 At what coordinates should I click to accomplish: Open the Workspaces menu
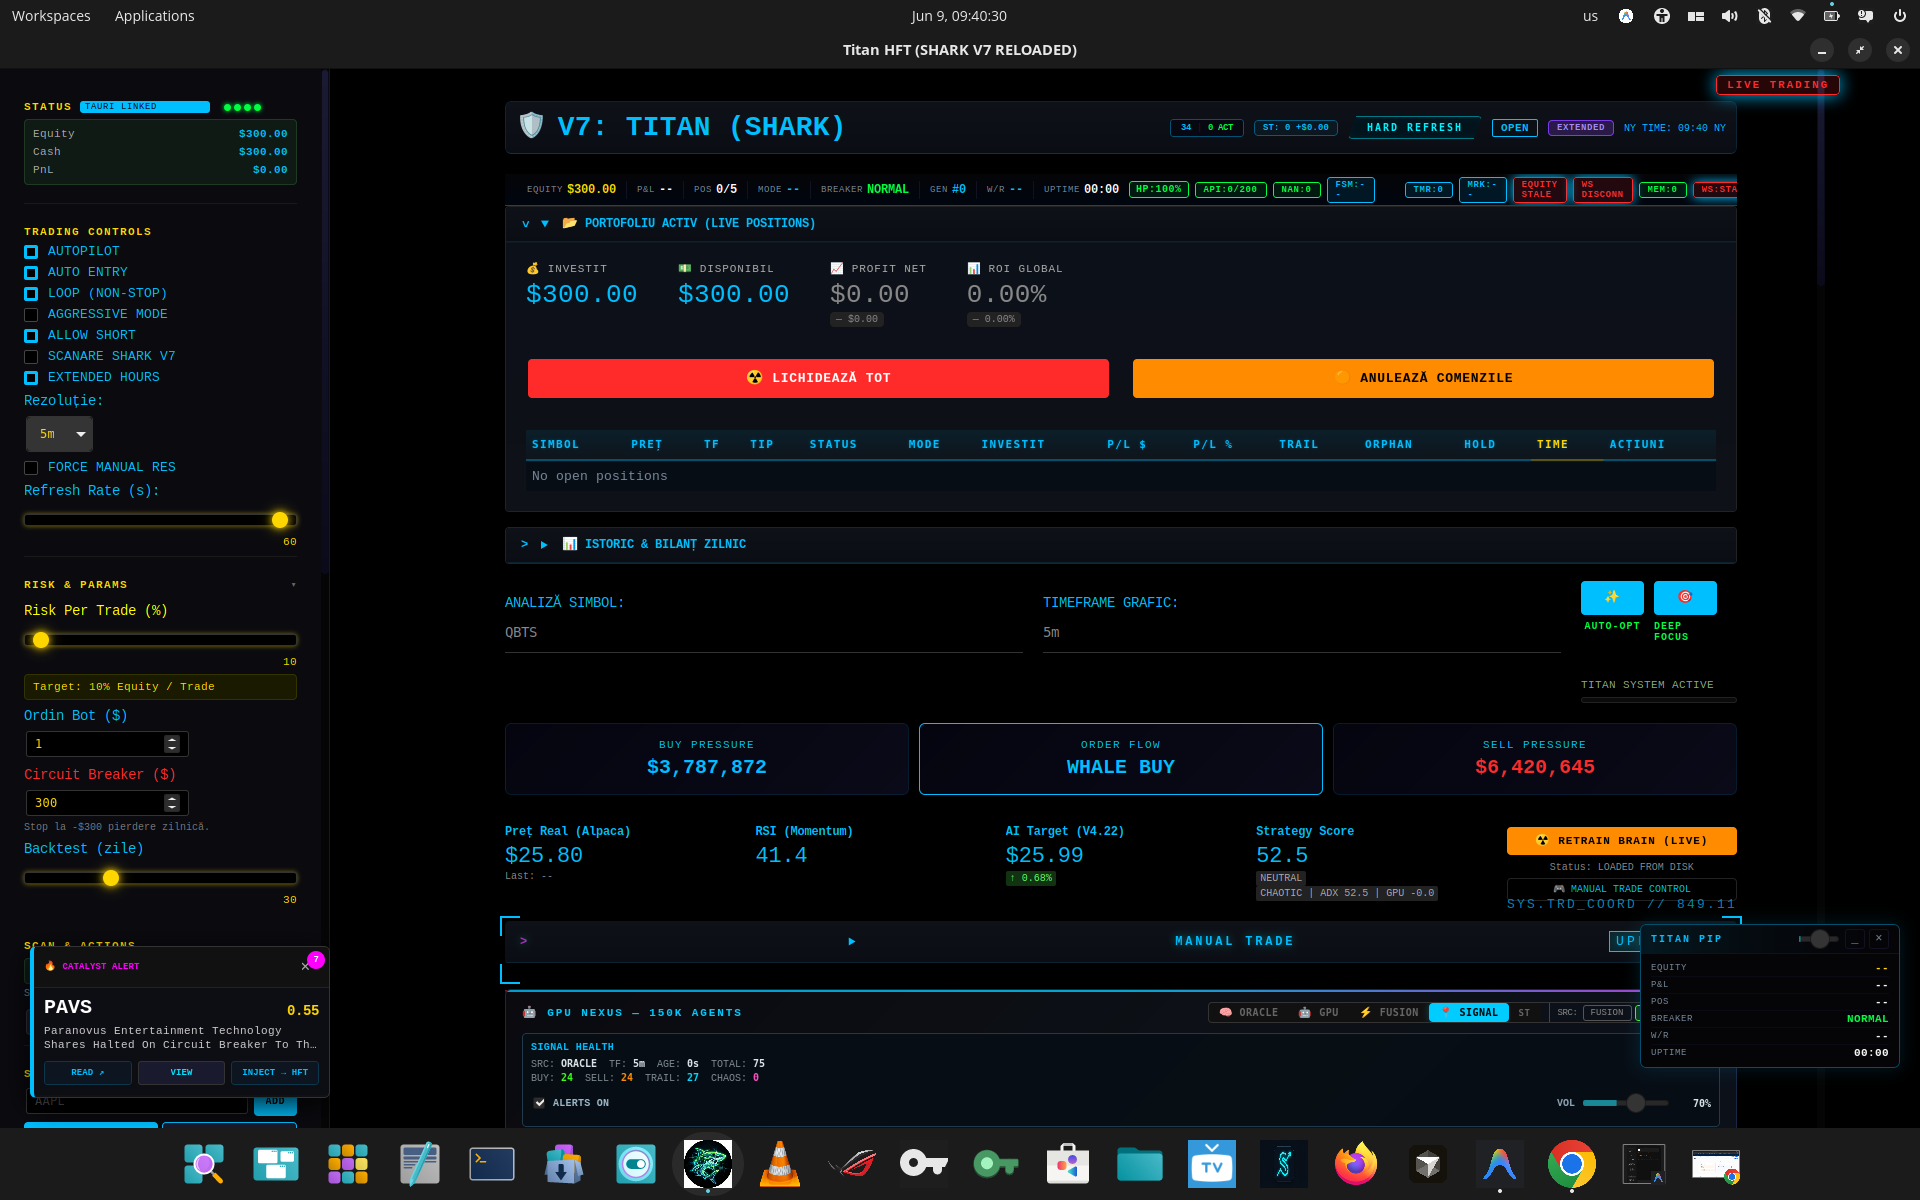coord(51,16)
